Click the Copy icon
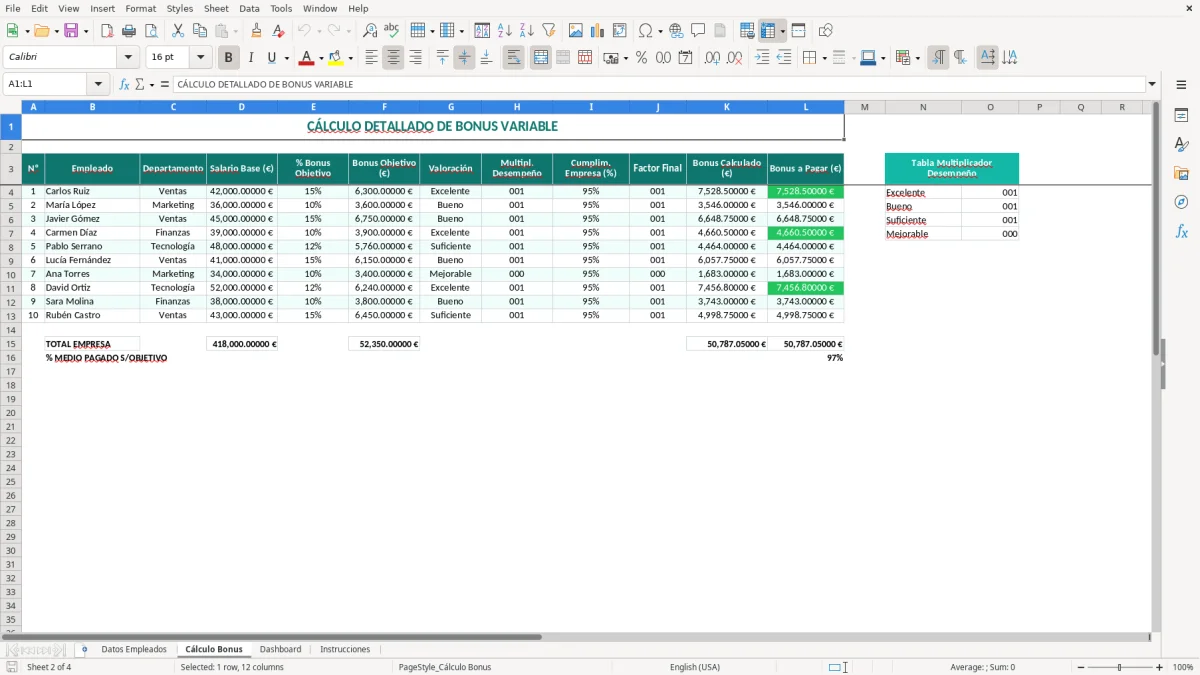 pyautogui.click(x=199, y=31)
